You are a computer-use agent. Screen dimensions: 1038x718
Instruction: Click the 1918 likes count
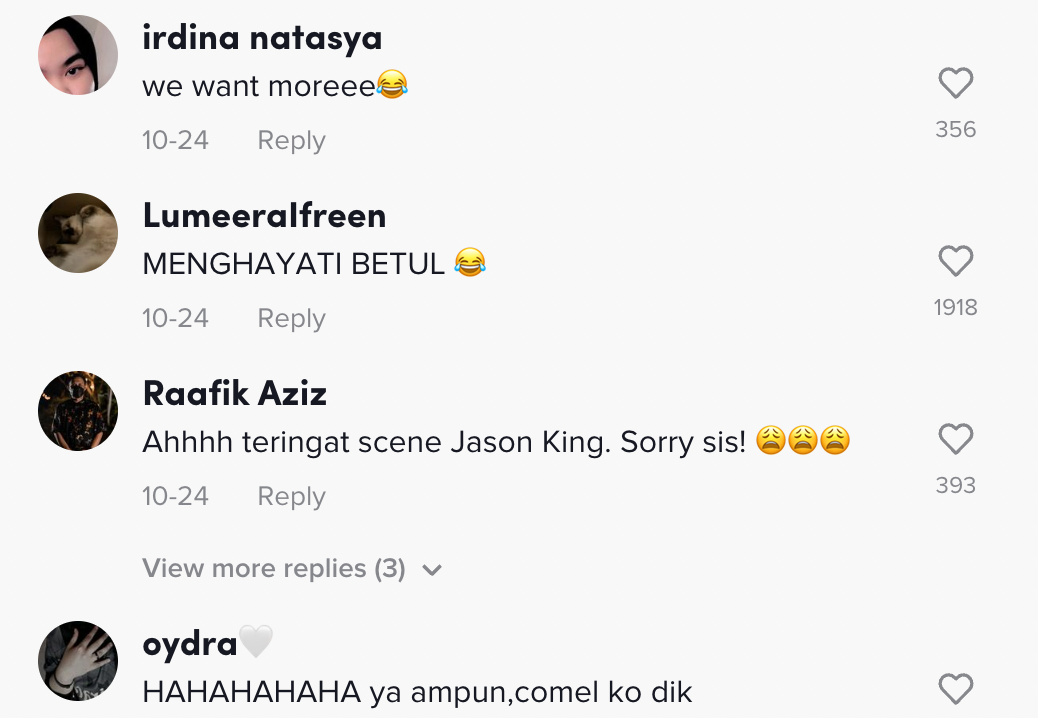point(955,307)
